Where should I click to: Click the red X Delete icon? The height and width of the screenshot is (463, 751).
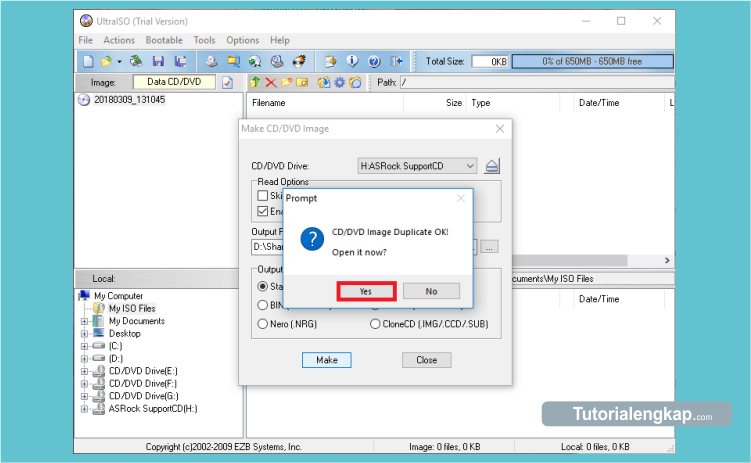click(x=271, y=82)
